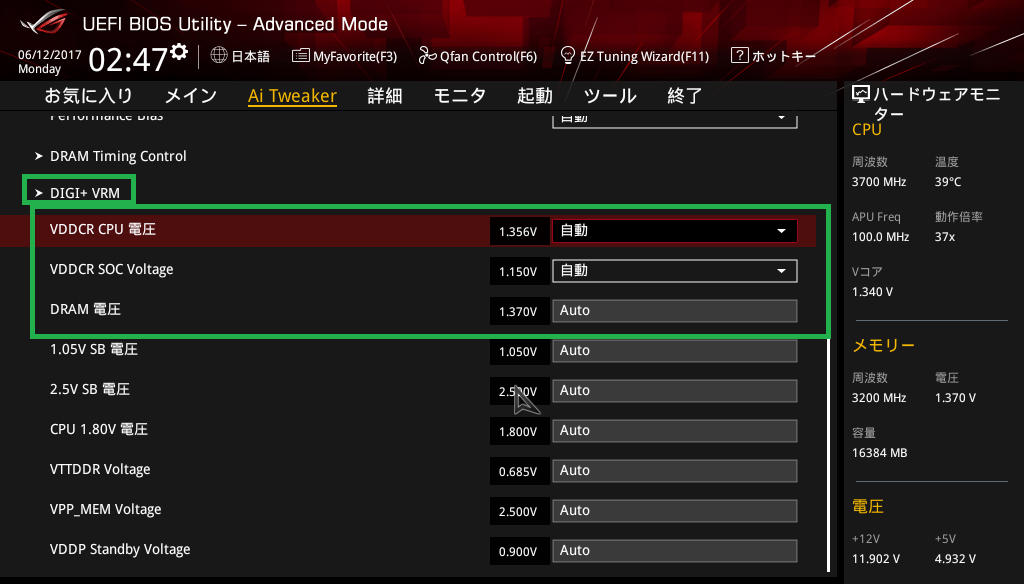Select 日本語 language button
The height and width of the screenshot is (584, 1024).
pyautogui.click(x=251, y=56)
